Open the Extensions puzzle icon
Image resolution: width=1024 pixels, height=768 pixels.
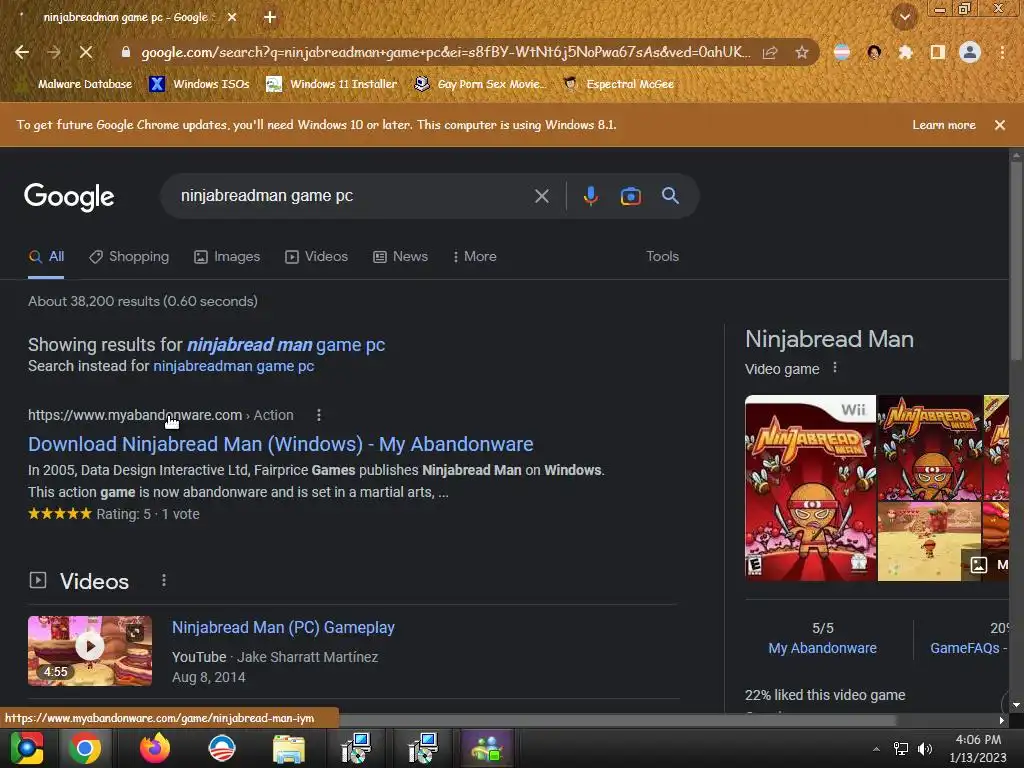pos(905,52)
